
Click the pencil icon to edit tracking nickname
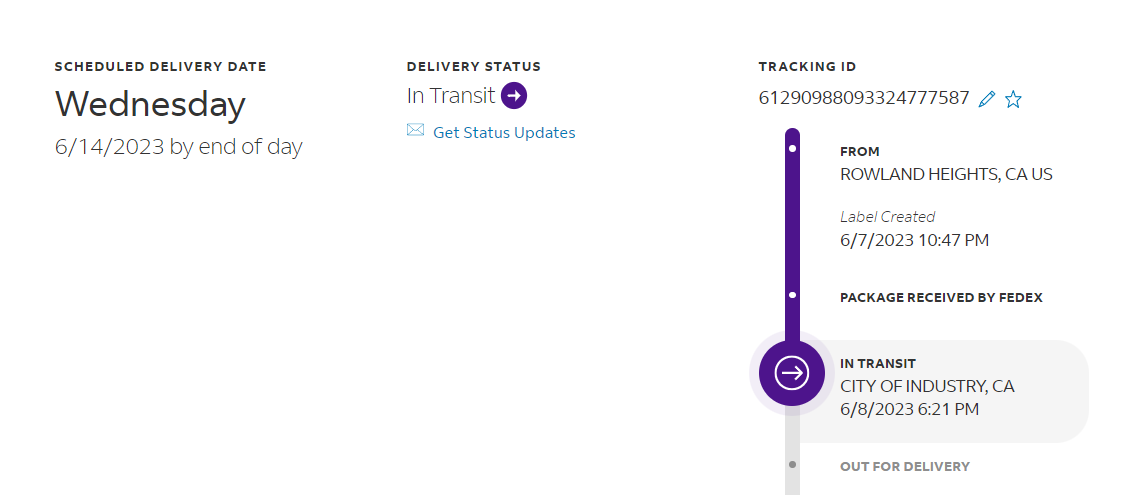pos(987,99)
